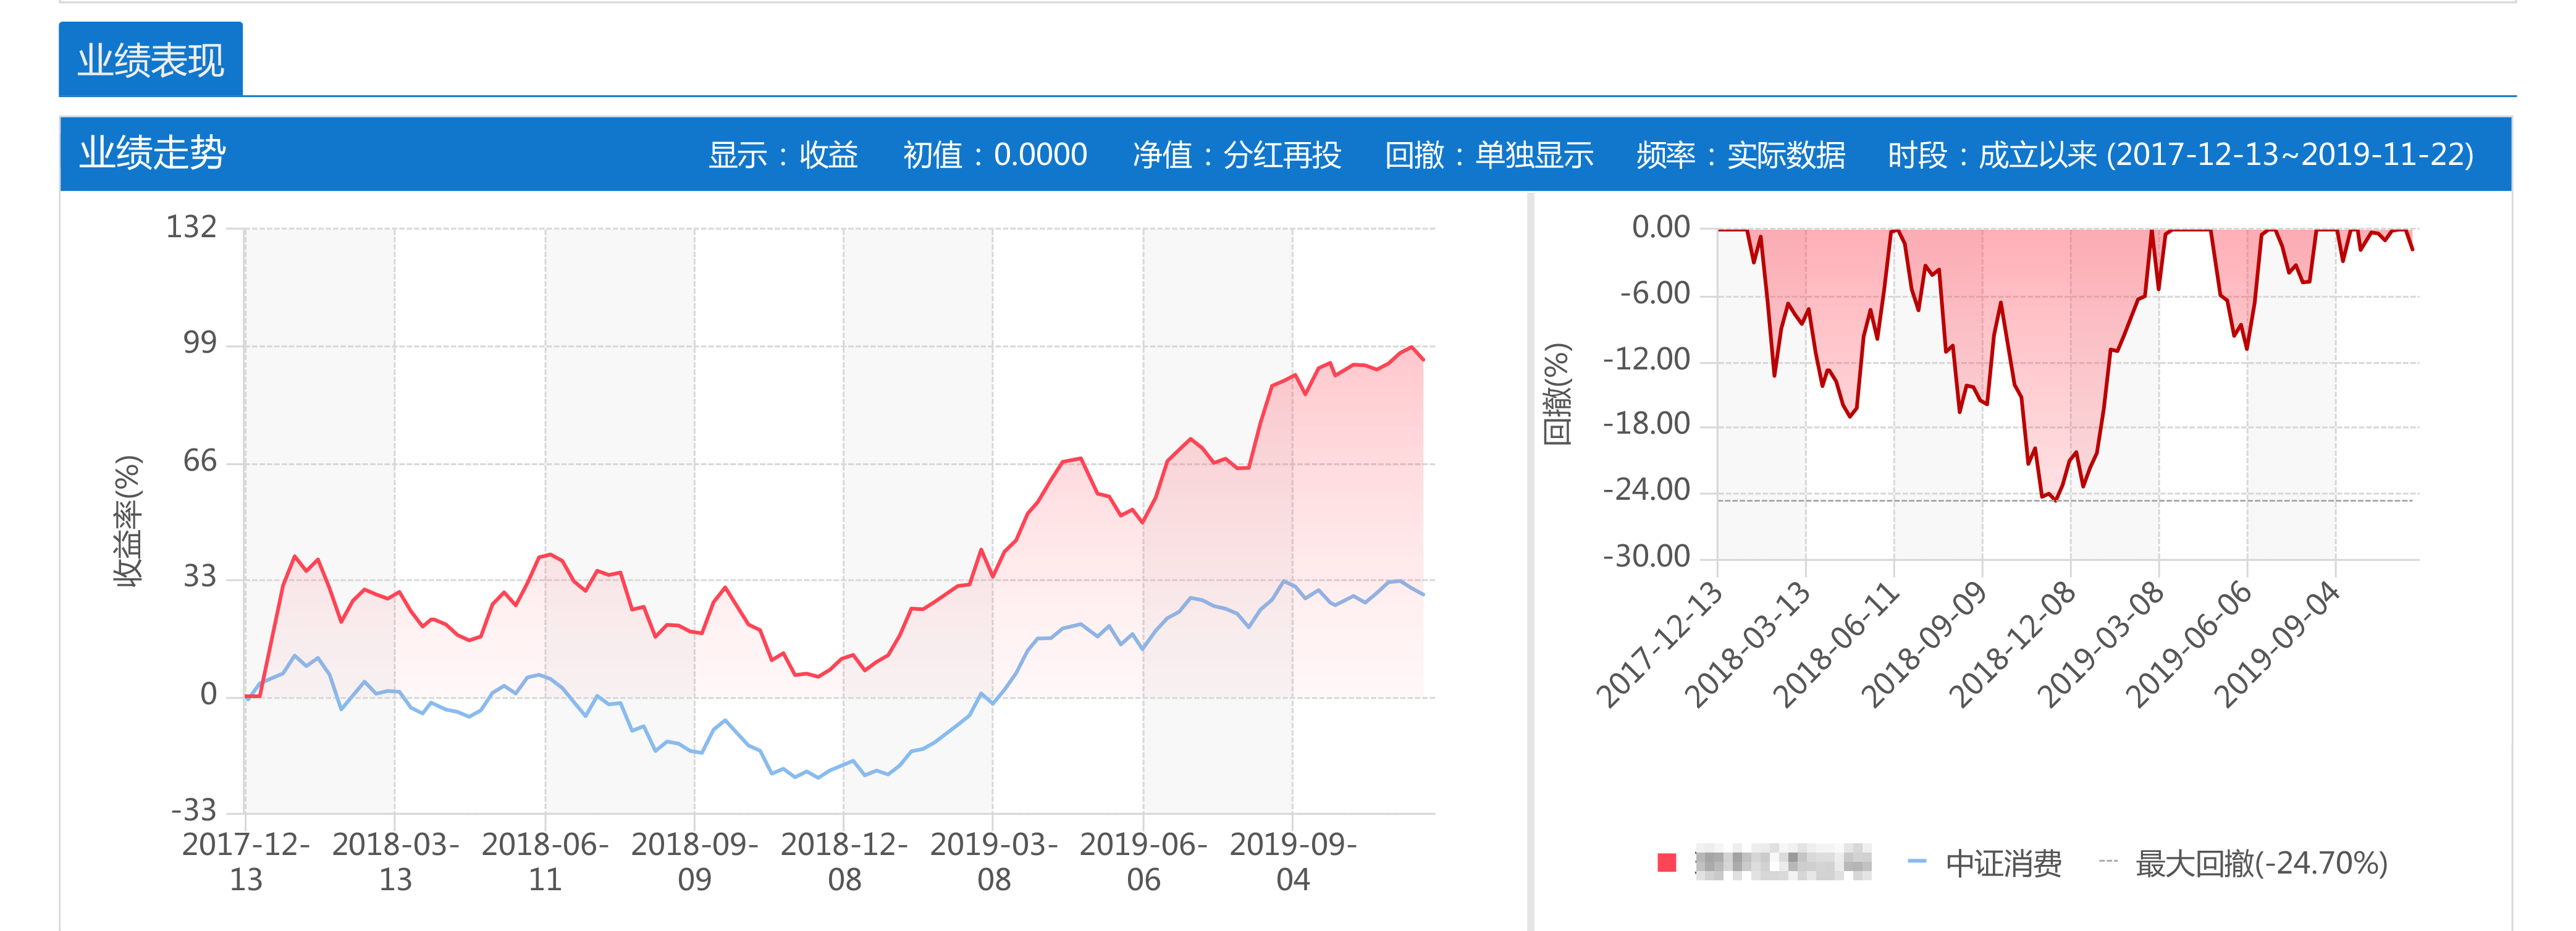Open the 时段：成立以来 period selector
The image size is (2576, 931).
[2181, 155]
